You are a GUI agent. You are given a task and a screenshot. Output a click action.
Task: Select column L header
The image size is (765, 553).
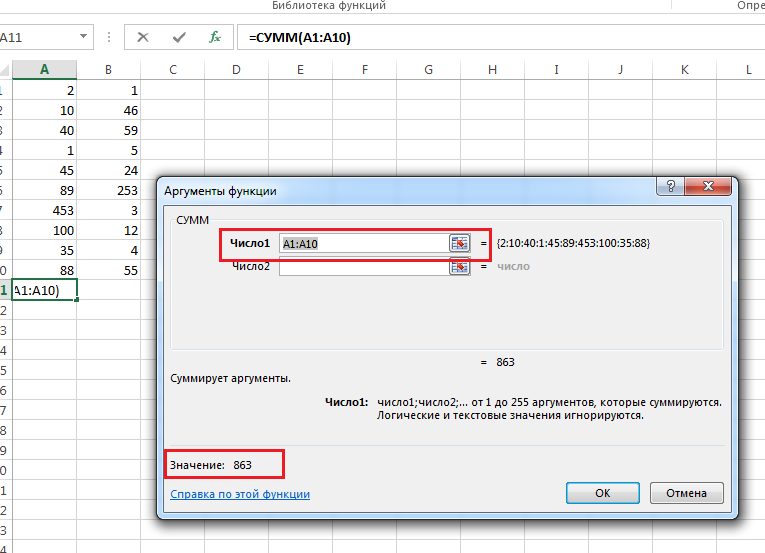tap(748, 69)
